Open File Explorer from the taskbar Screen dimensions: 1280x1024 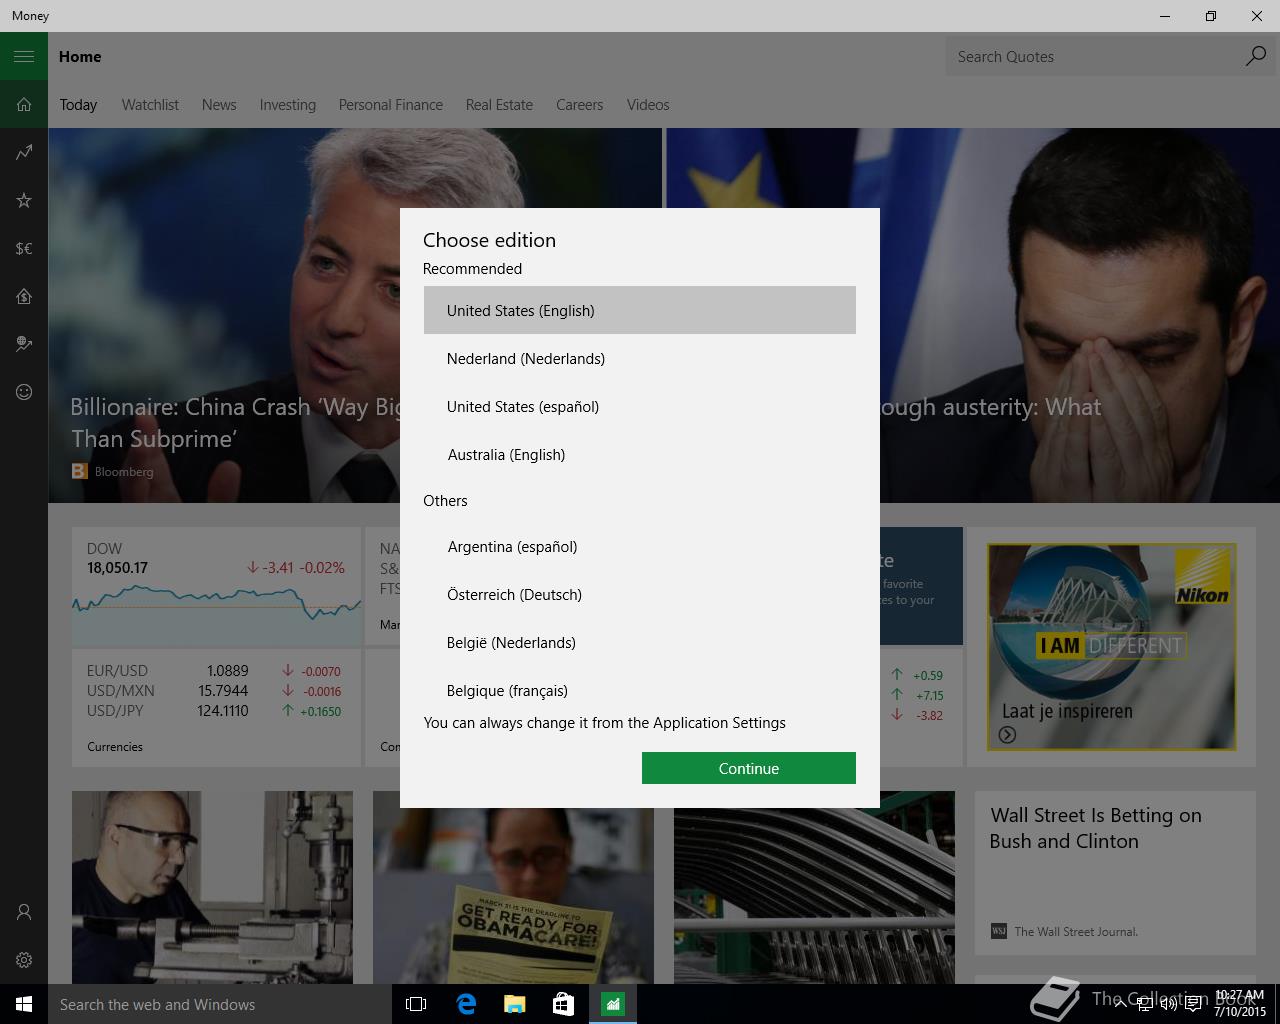pos(514,1004)
